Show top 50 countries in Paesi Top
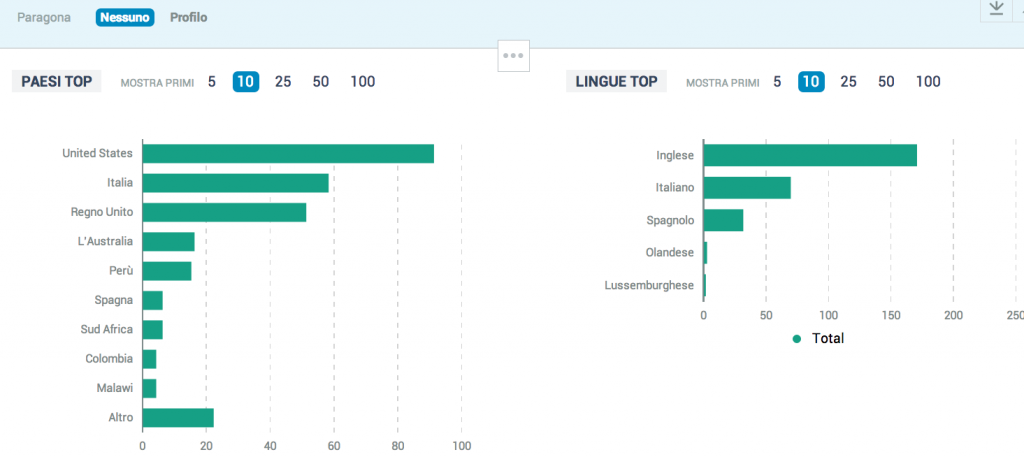Image resolution: width=1024 pixels, height=457 pixels. click(321, 82)
